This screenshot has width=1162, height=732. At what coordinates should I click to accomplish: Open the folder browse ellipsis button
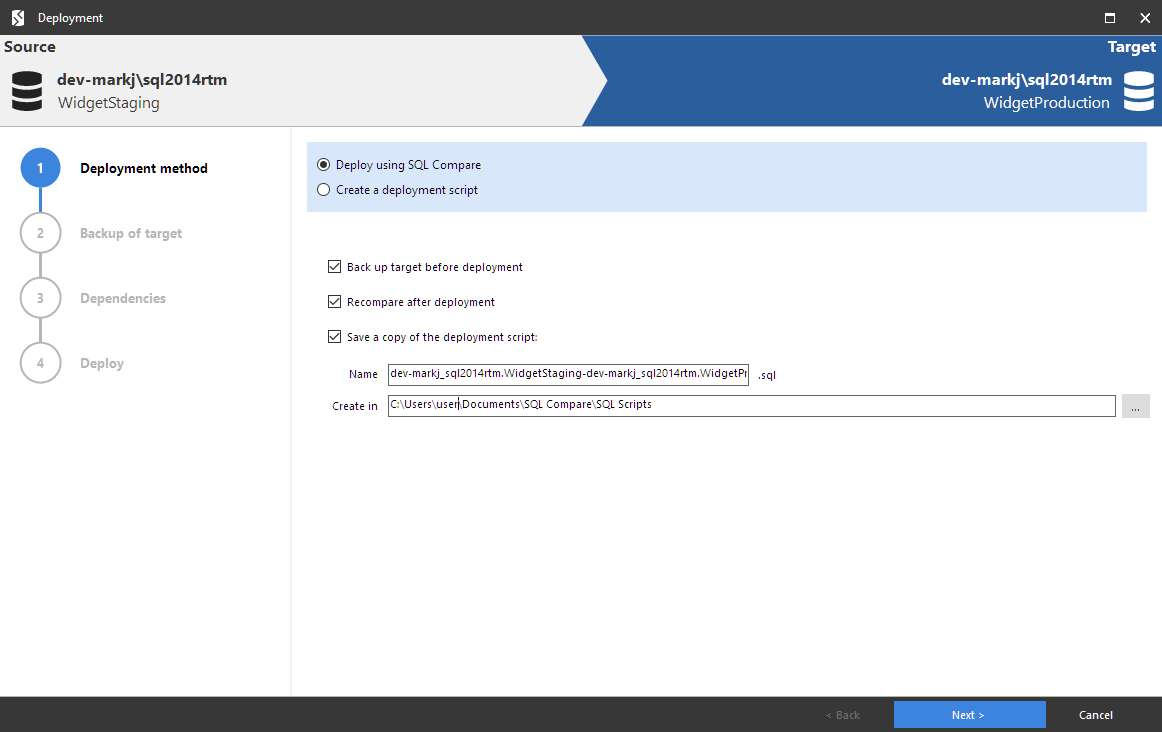coord(1135,405)
